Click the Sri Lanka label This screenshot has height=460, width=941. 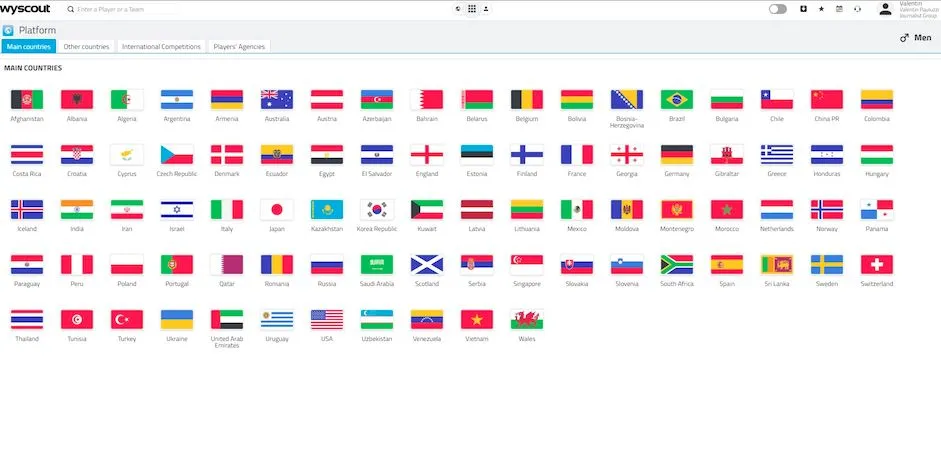(x=777, y=284)
